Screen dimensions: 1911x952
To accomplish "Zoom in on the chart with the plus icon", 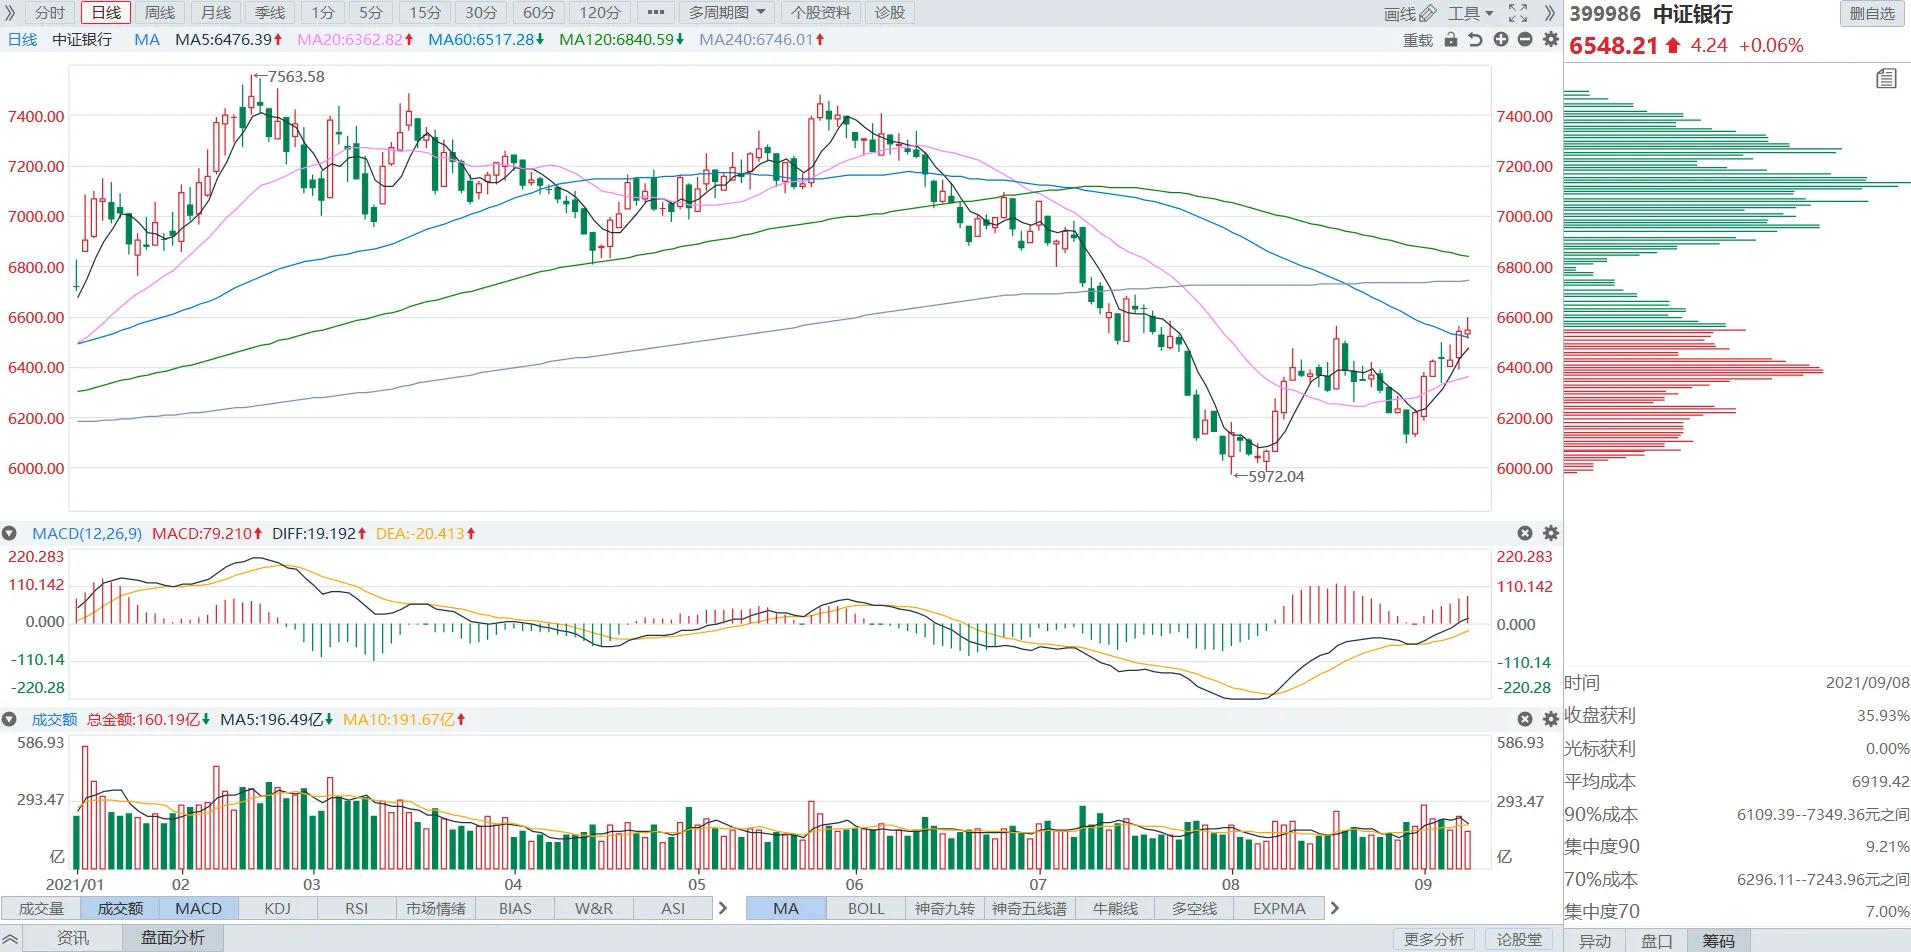I will coord(1501,40).
